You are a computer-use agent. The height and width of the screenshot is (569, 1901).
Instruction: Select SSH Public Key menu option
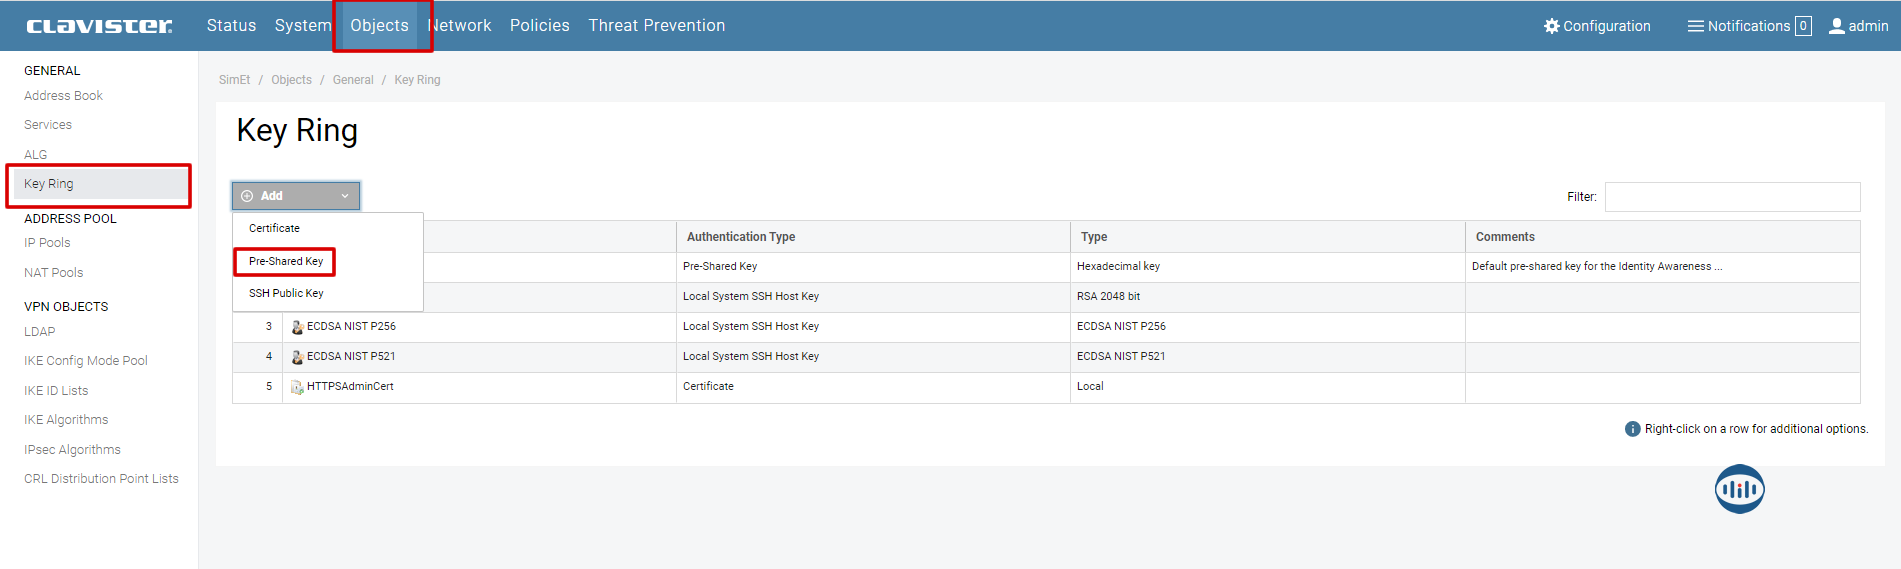click(x=286, y=293)
